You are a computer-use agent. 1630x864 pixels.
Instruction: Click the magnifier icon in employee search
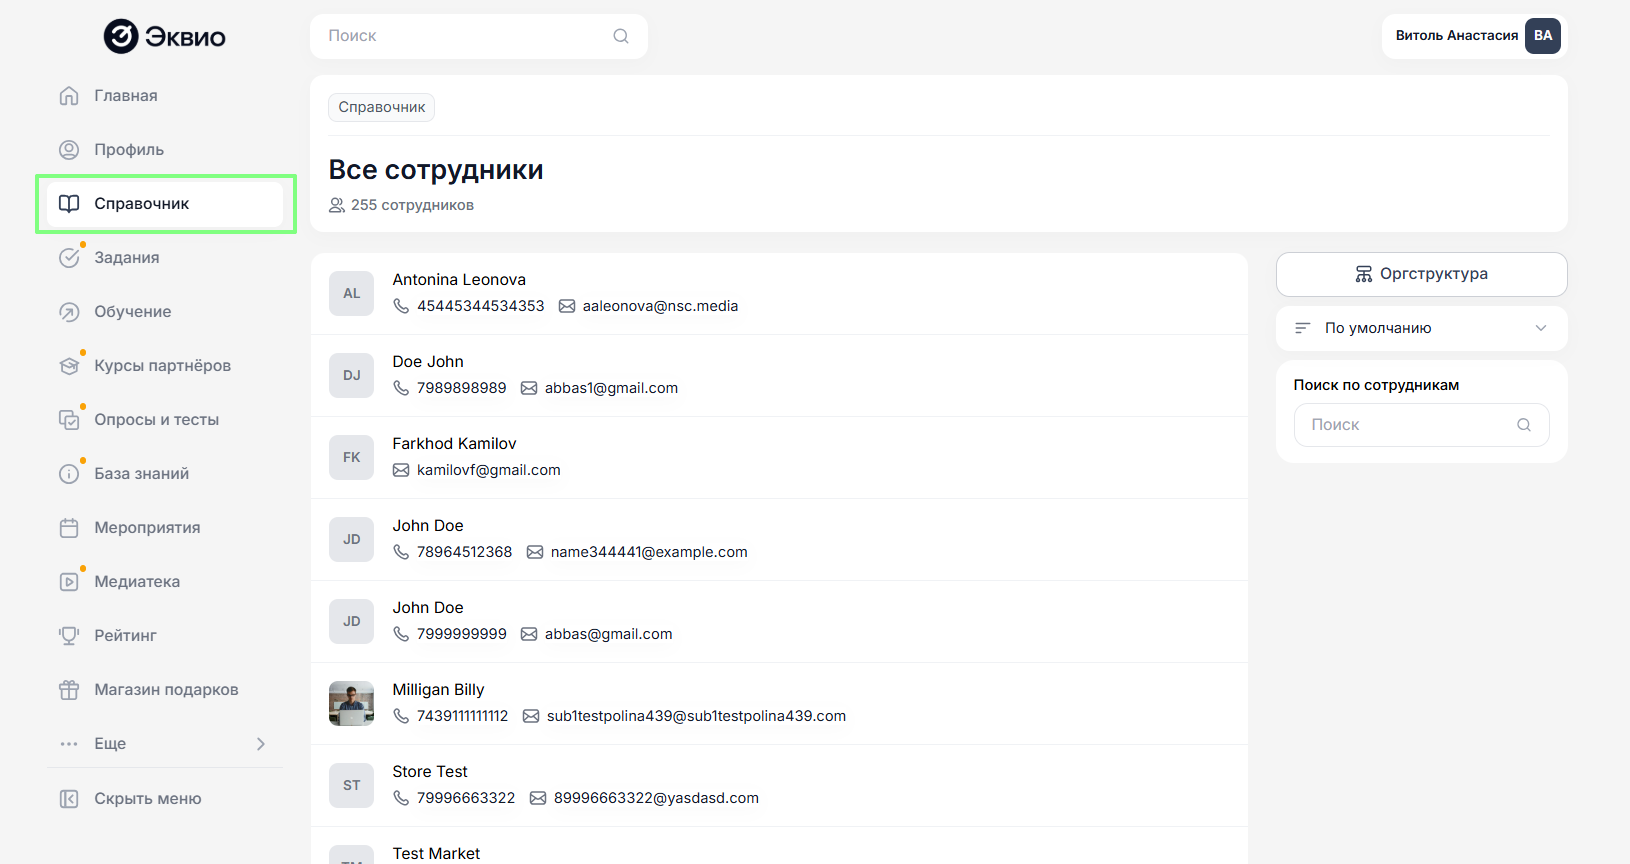coord(1524,425)
